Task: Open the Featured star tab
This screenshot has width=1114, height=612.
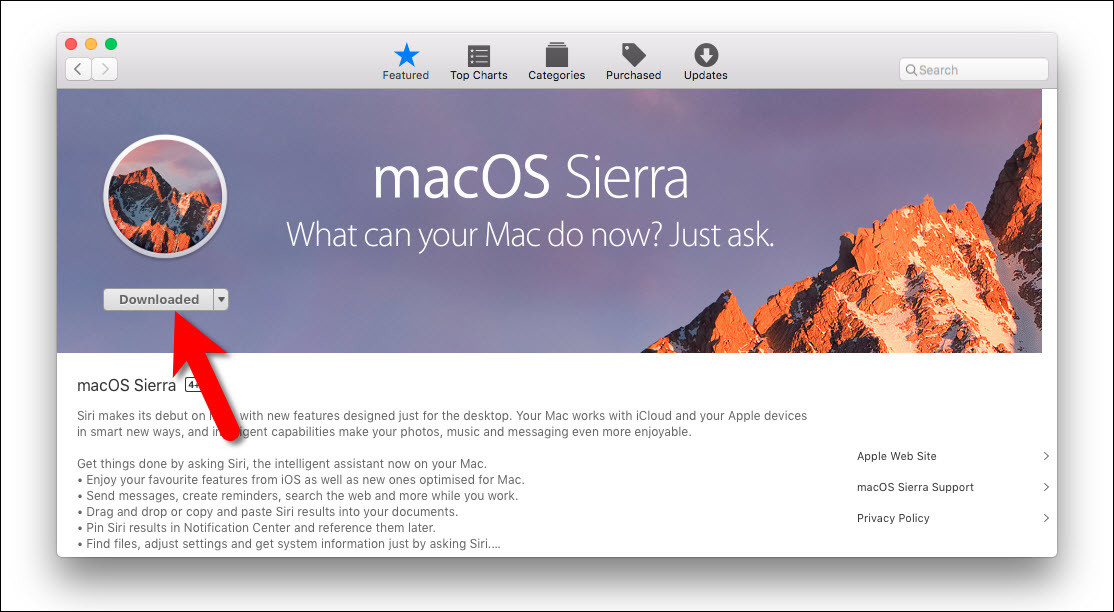Action: [406, 62]
